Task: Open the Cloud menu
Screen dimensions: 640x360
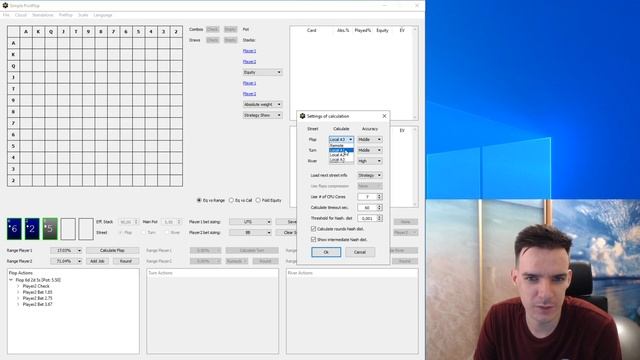Action: [21, 15]
